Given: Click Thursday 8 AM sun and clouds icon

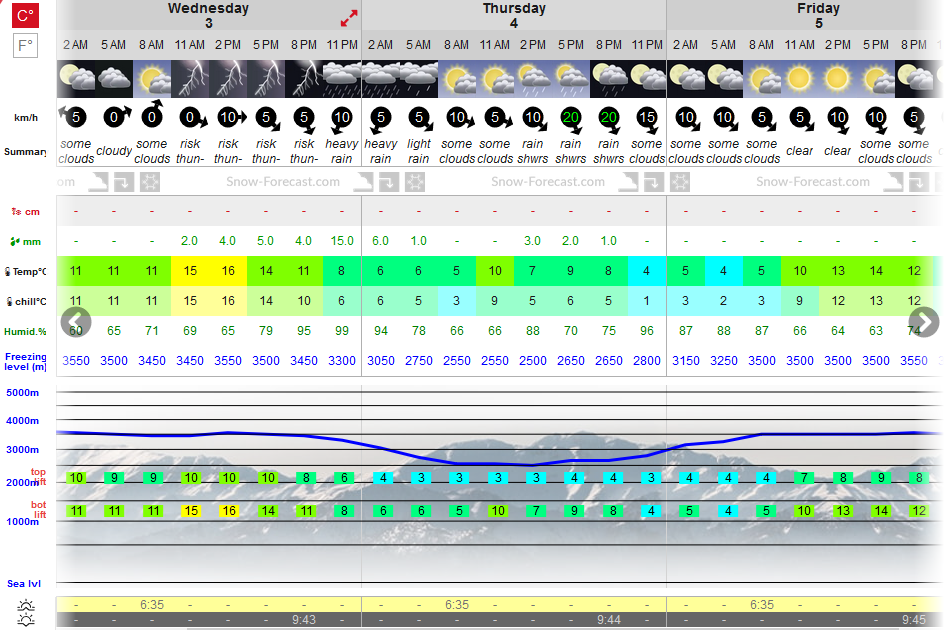Looking at the screenshot, I should (x=457, y=79).
